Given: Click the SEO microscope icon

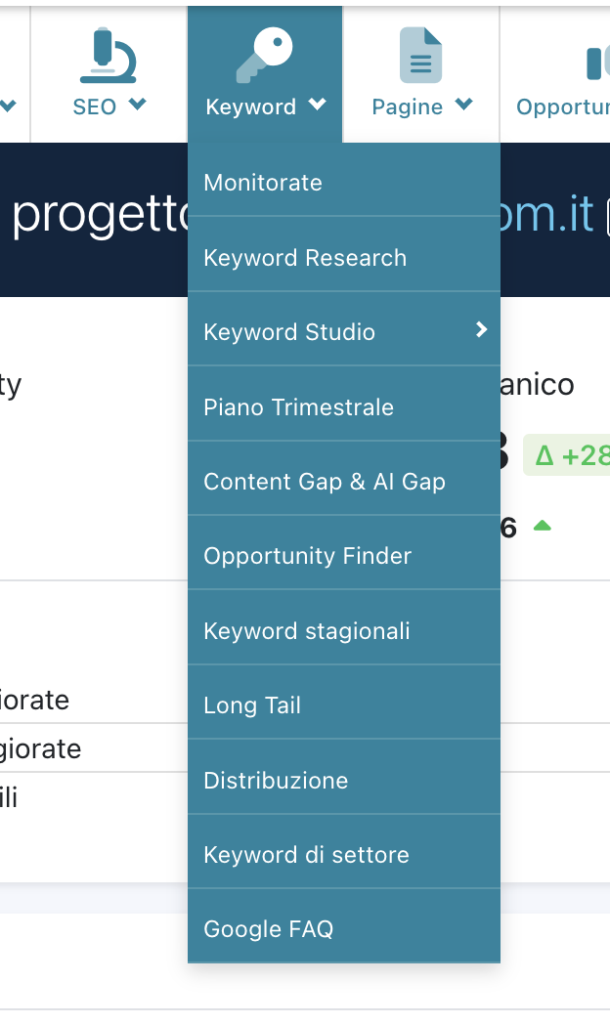Looking at the screenshot, I should click(x=108, y=55).
